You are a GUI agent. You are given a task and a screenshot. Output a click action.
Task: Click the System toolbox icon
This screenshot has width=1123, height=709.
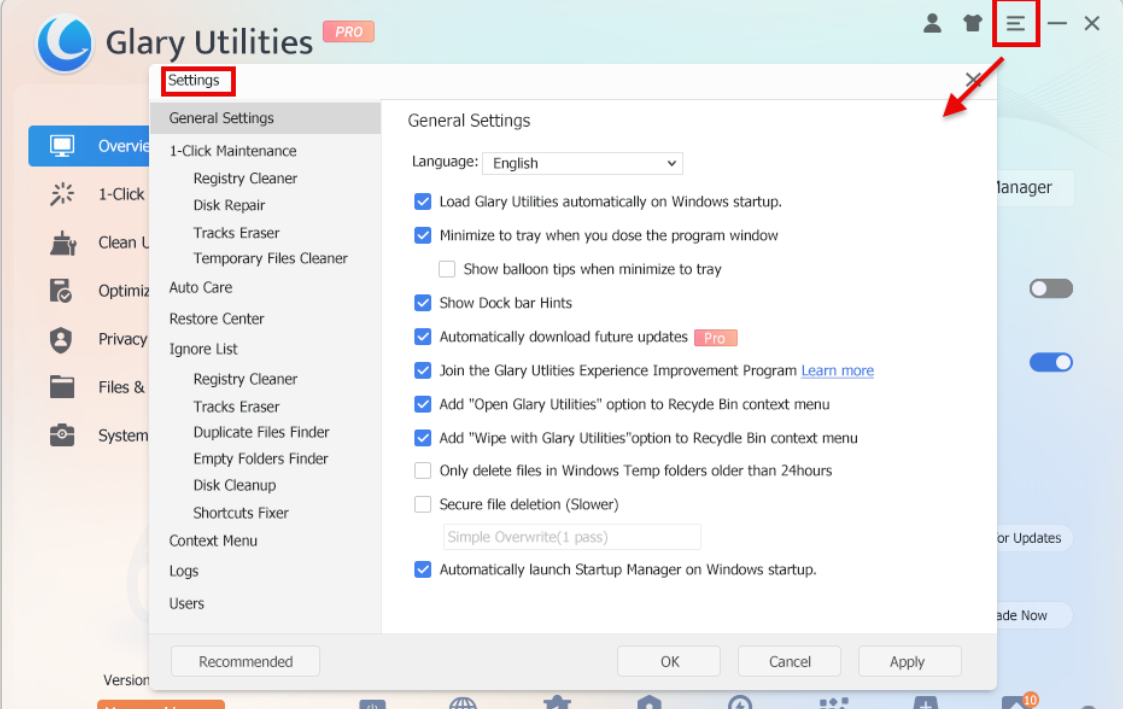pyautogui.click(x=62, y=435)
